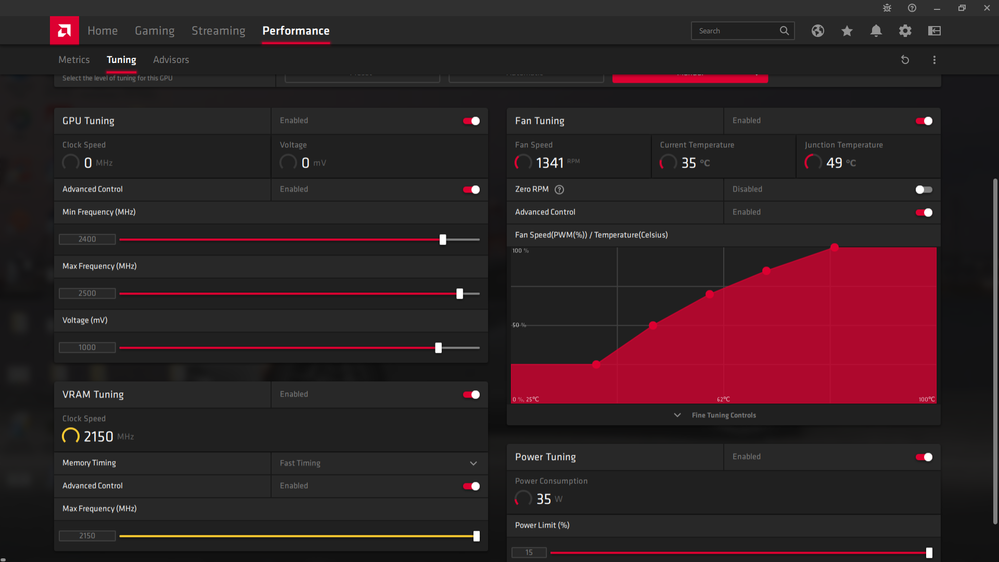999x562 pixels.
Task: Click the Power Limit 15 input field
Action: pyautogui.click(x=529, y=553)
